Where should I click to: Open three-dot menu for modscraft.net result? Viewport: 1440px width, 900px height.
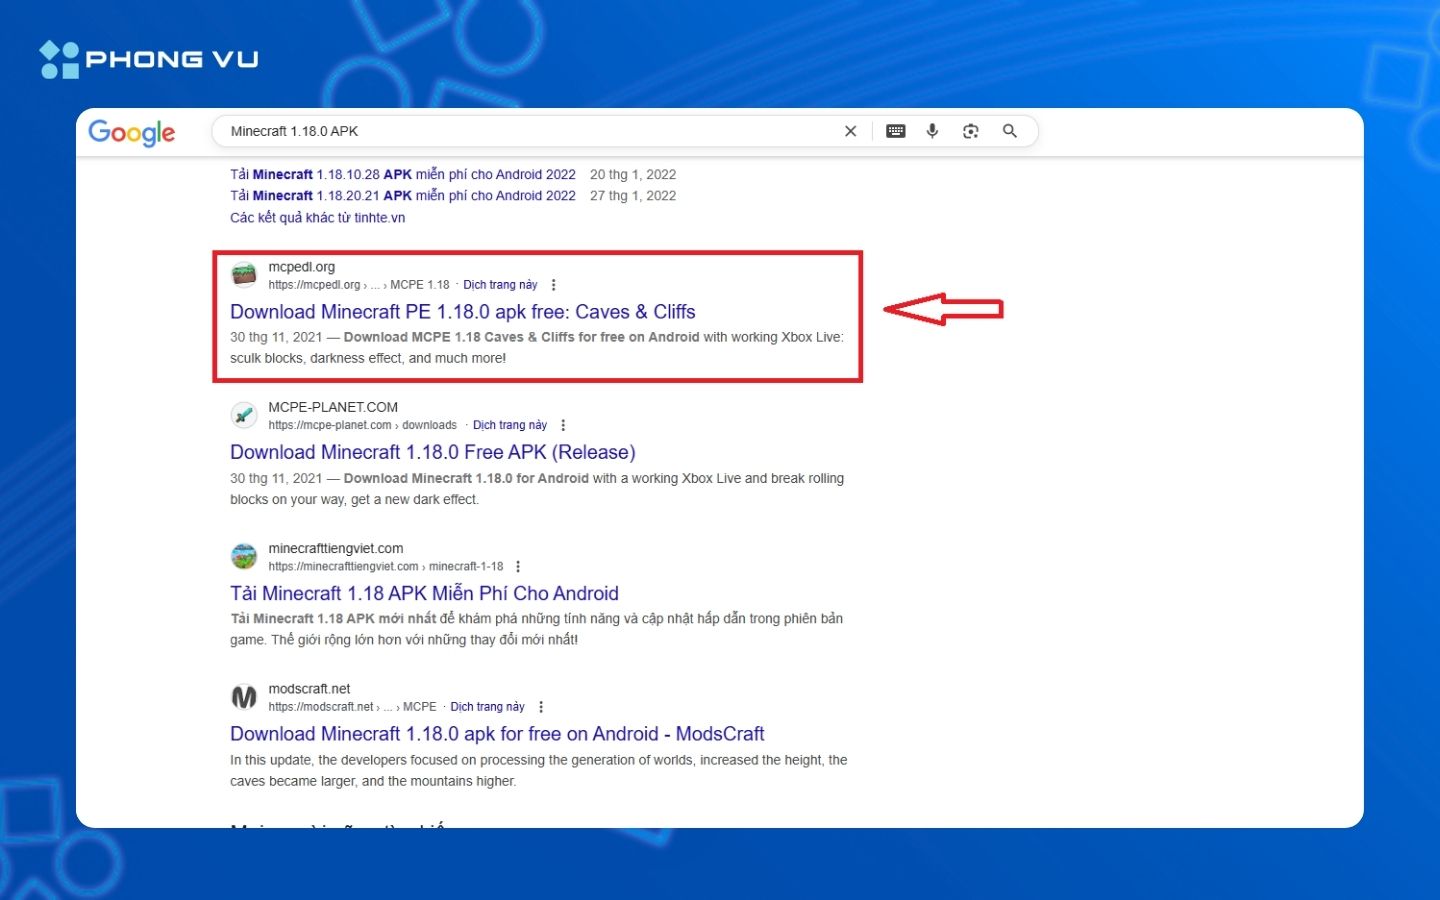tap(541, 707)
